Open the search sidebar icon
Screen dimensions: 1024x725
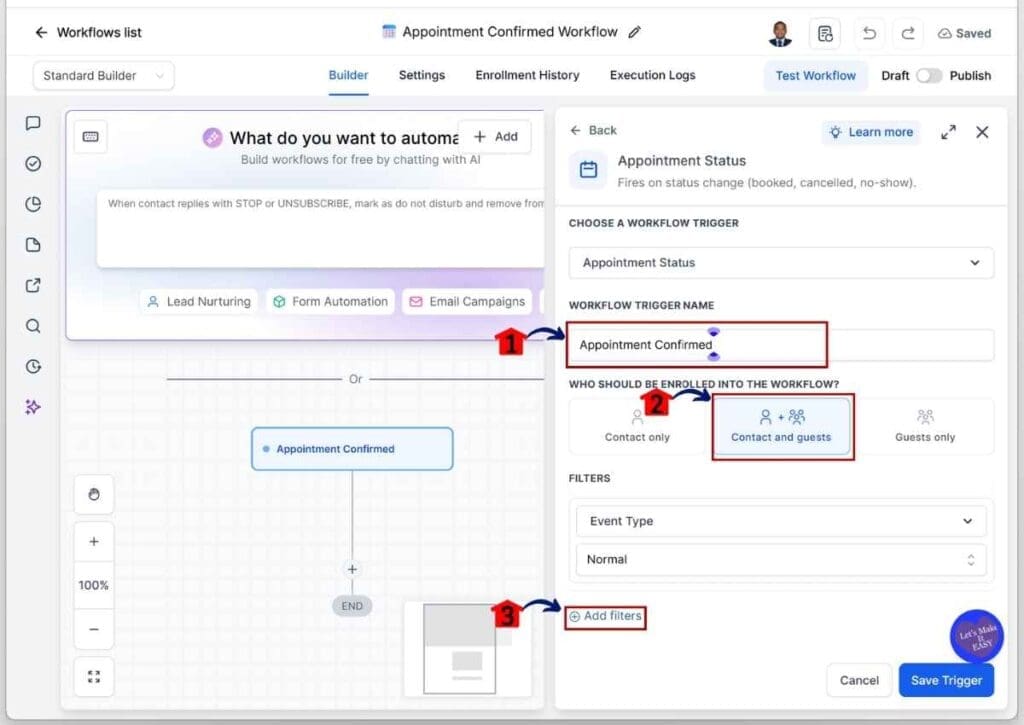33,326
